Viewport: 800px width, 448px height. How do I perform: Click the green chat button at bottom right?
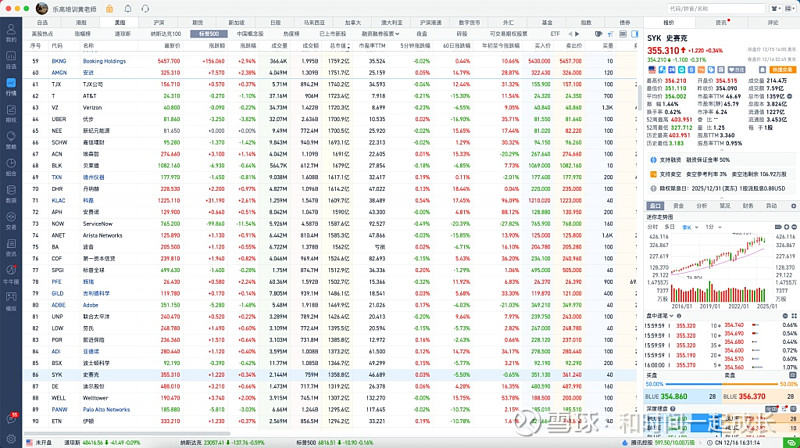791,442
